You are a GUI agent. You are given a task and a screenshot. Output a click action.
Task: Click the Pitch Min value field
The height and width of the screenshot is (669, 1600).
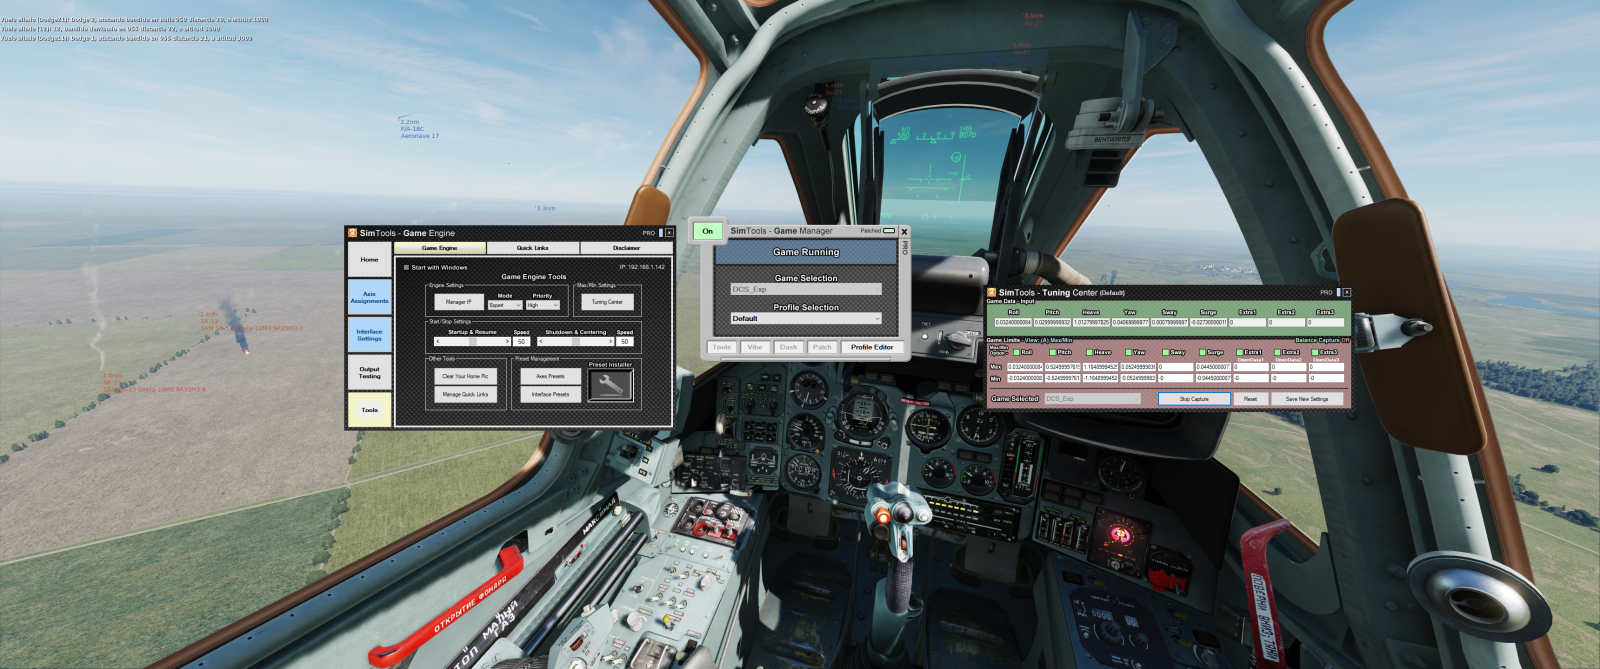tap(1064, 378)
